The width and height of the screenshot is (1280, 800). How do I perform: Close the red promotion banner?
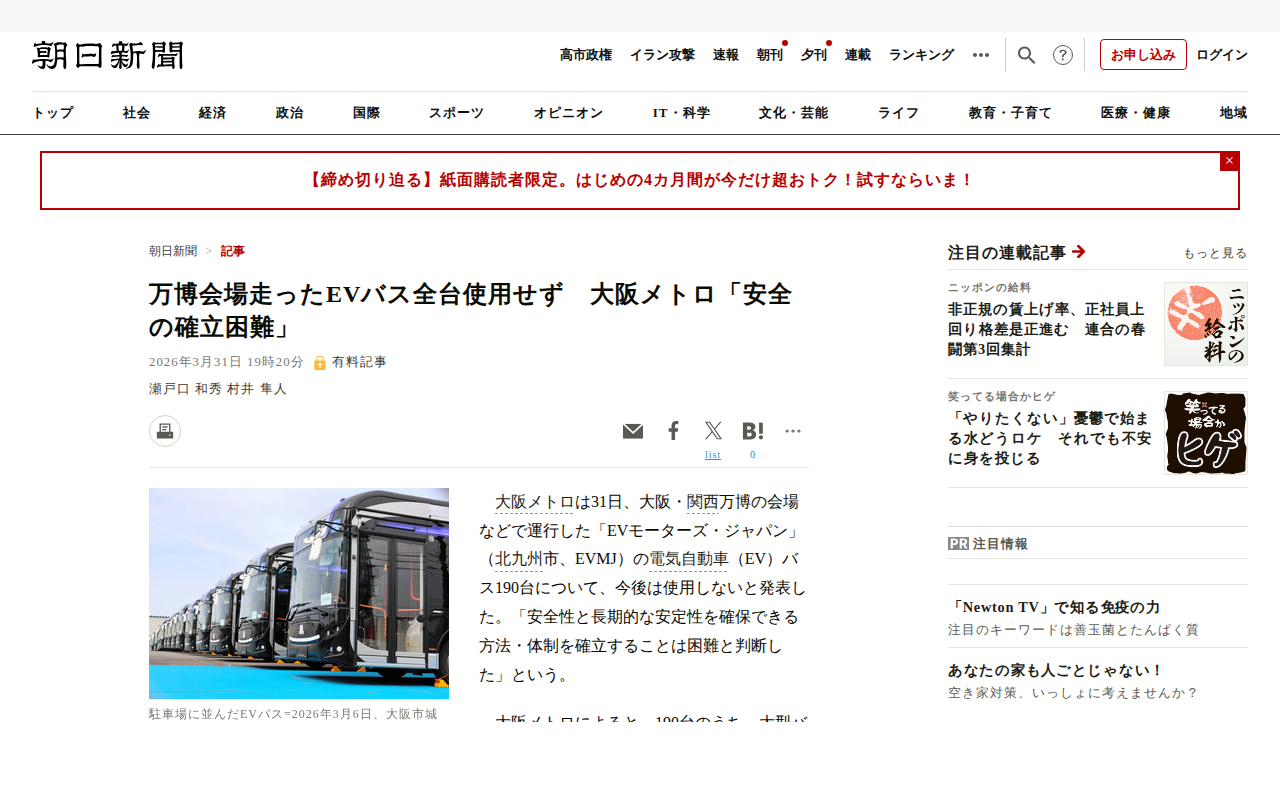point(1229,161)
